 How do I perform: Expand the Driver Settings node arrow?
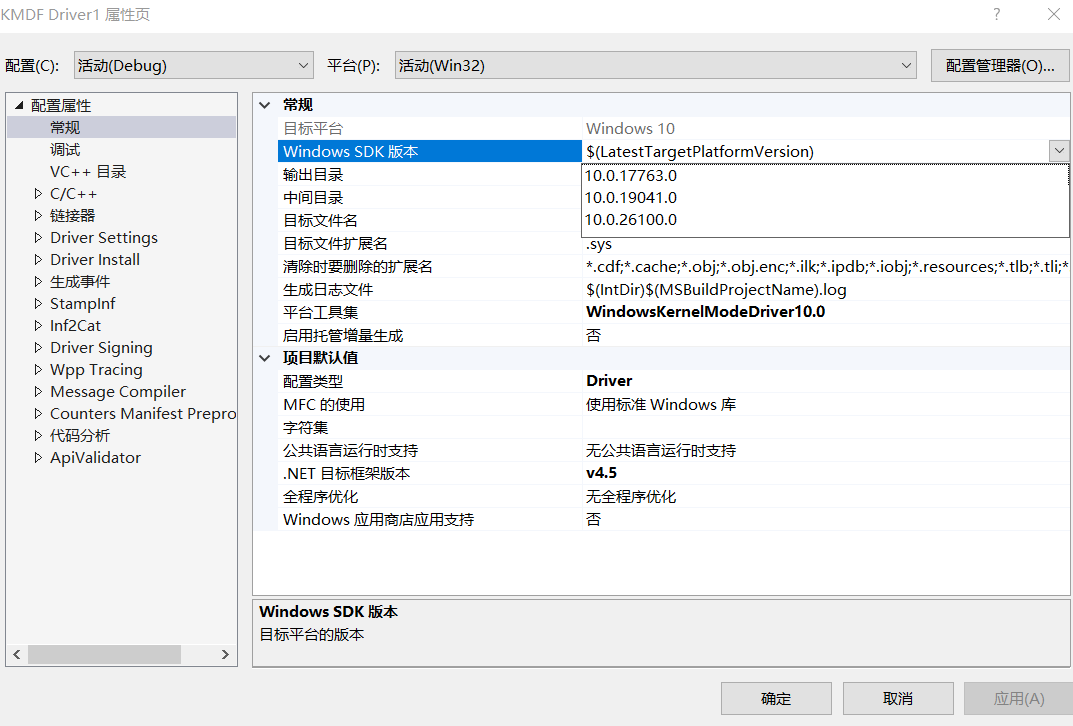38,237
